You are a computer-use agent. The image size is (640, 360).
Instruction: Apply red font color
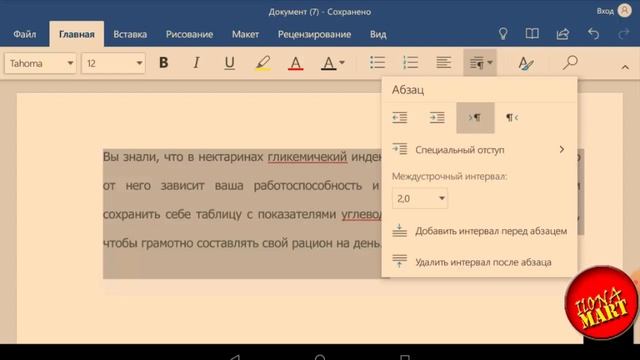coord(296,63)
